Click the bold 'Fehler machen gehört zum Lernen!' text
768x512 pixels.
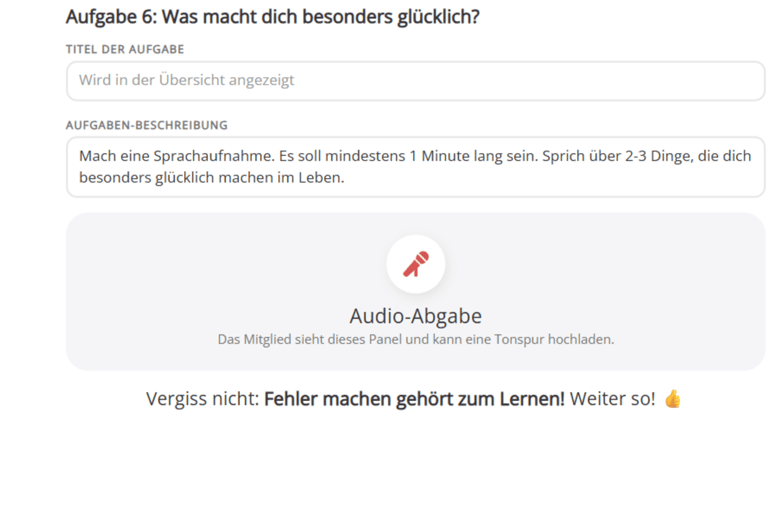tap(414, 399)
